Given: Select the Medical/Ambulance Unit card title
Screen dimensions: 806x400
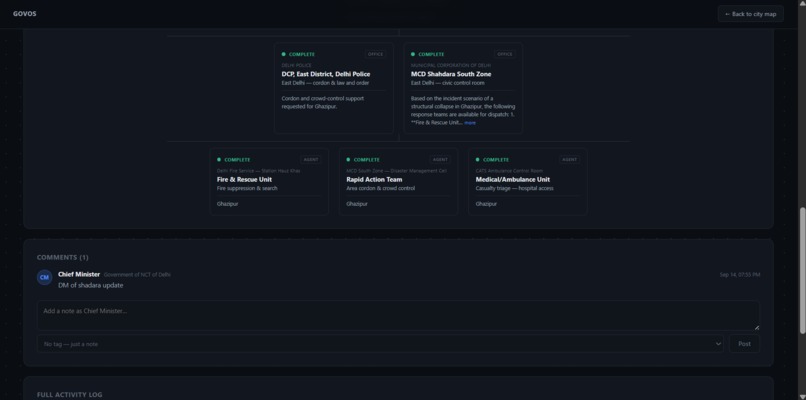Looking at the screenshot, I should pos(512,179).
